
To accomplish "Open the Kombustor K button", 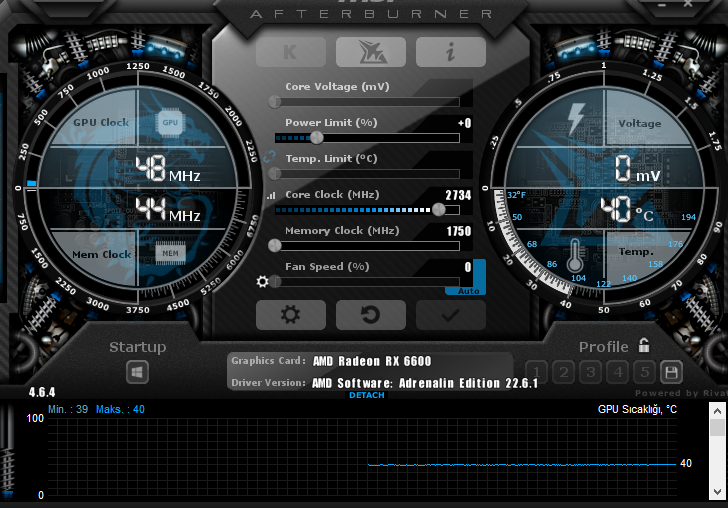I will (x=291, y=52).
